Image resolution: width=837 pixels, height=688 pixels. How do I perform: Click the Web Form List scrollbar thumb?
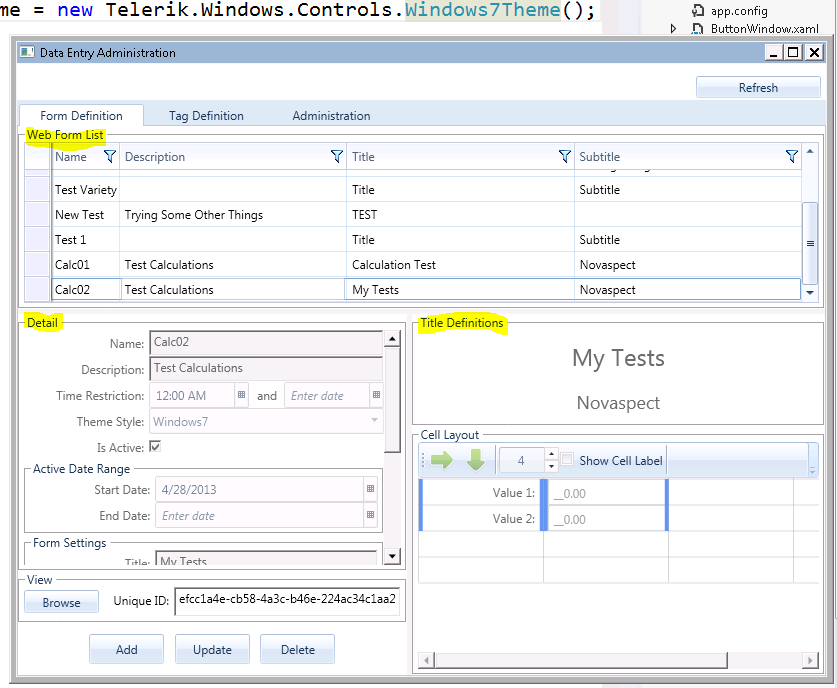[810, 243]
